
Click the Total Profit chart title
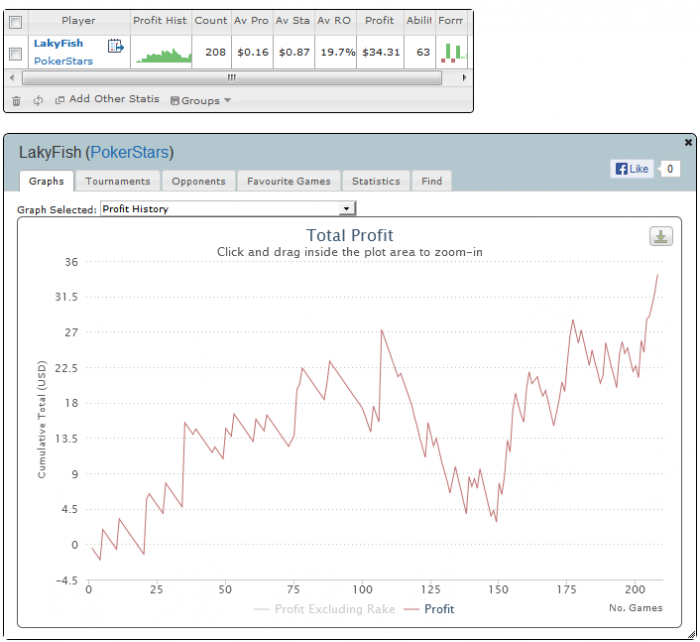click(x=350, y=235)
